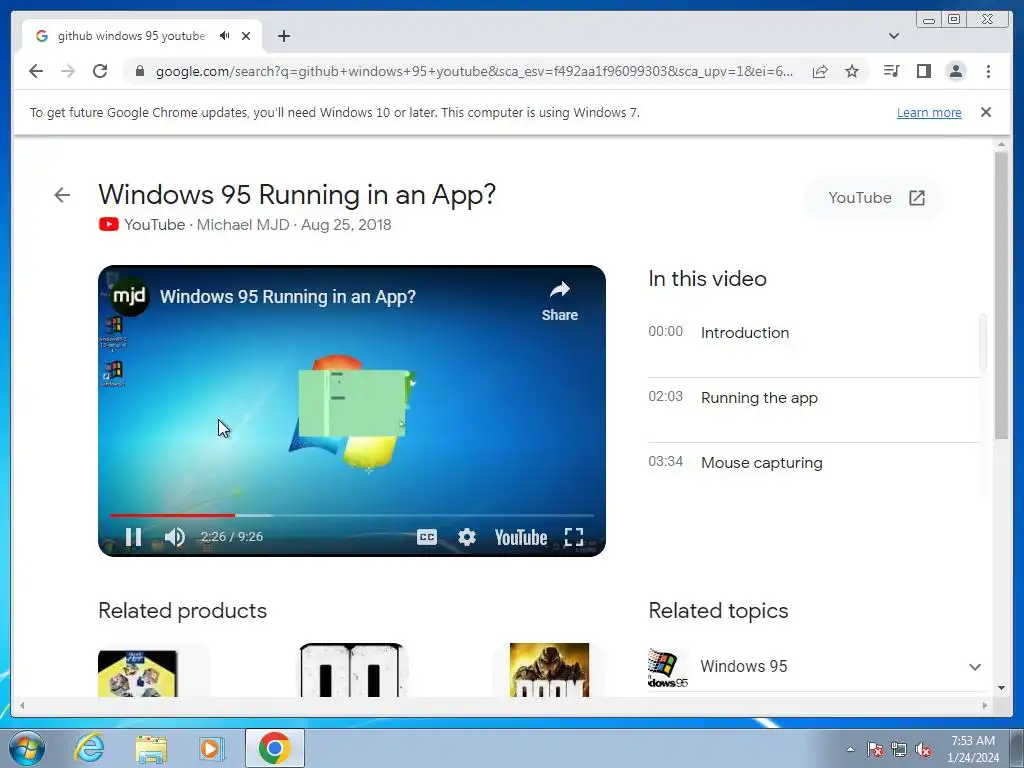Viewport: 1024px width, 768px height.
Task: Share this page icon in address bar
Action: (820, 71)
